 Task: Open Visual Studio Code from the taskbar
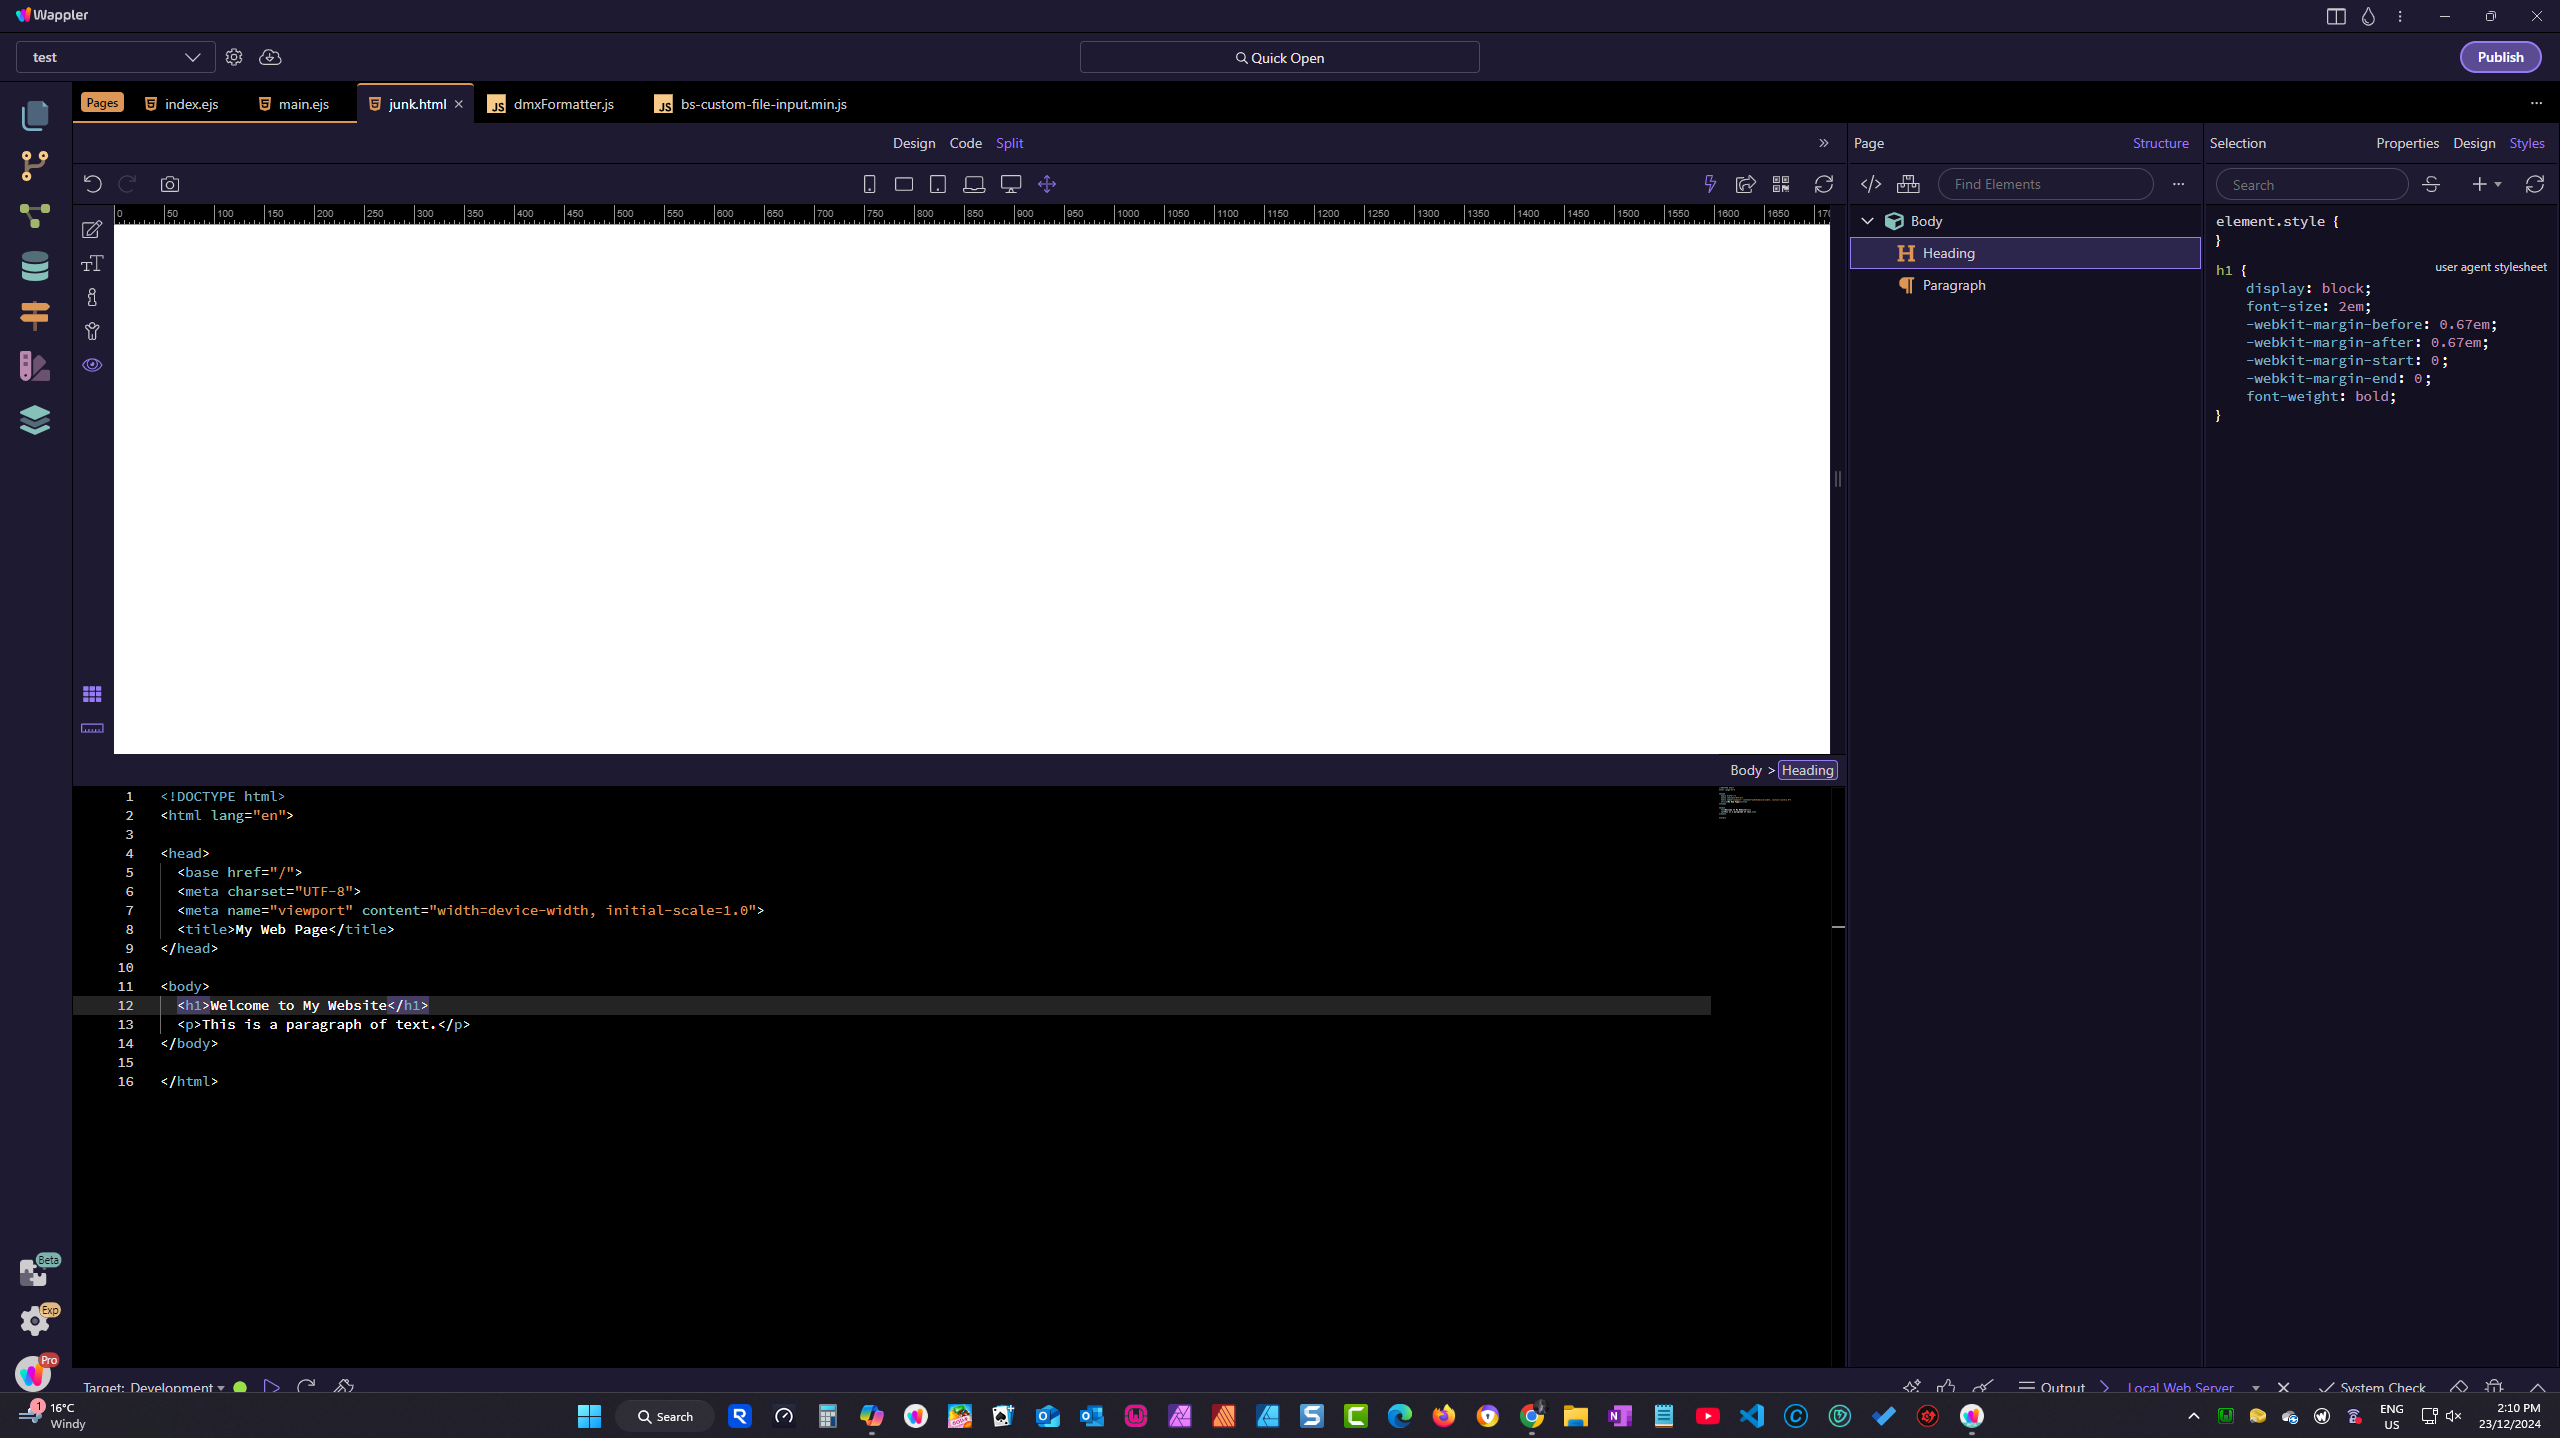[1751, 1416]
